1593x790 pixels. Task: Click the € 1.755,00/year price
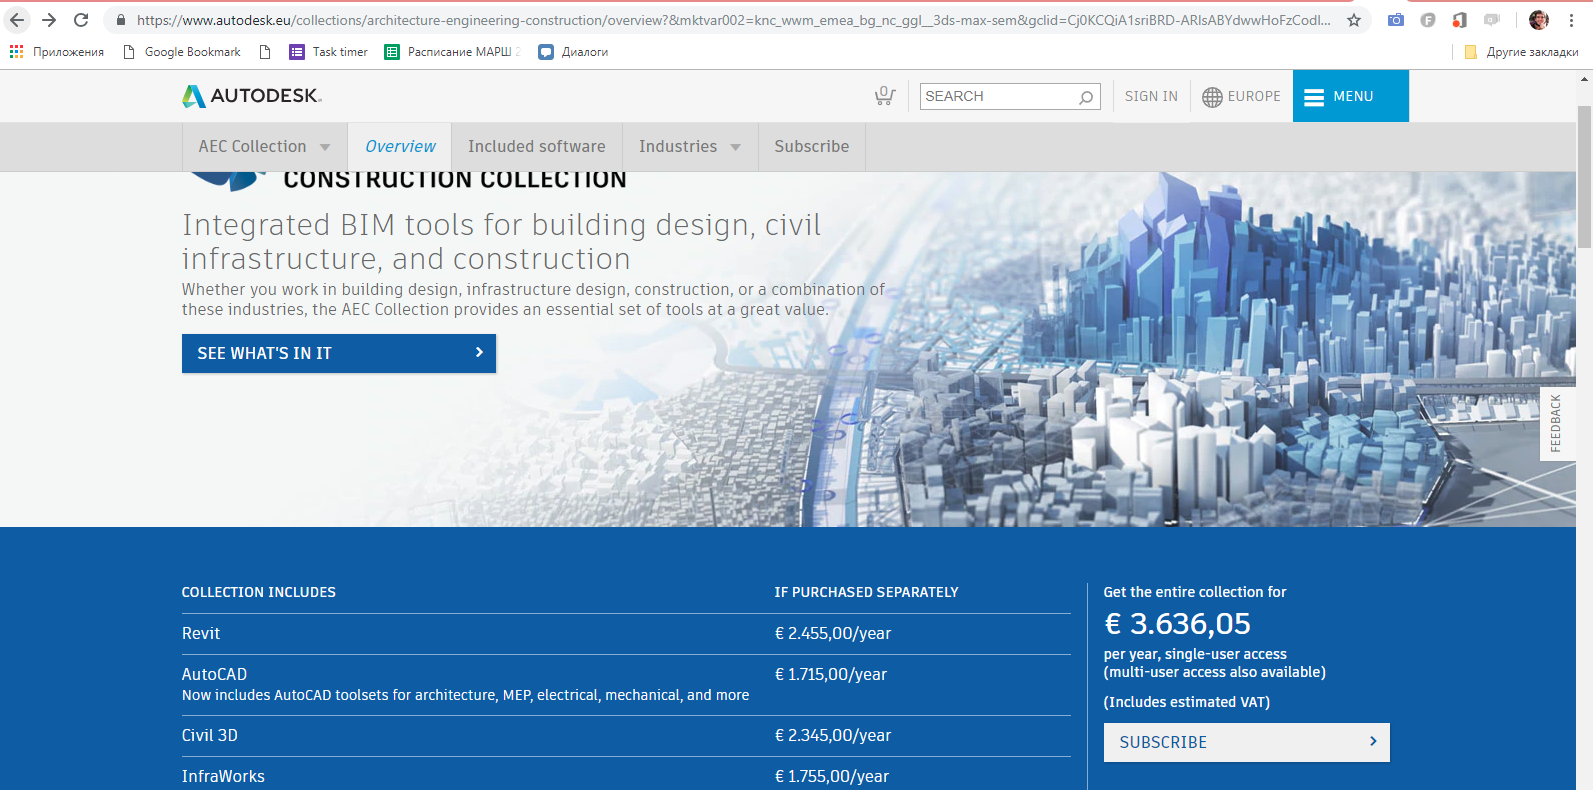[x=832, y=776]
